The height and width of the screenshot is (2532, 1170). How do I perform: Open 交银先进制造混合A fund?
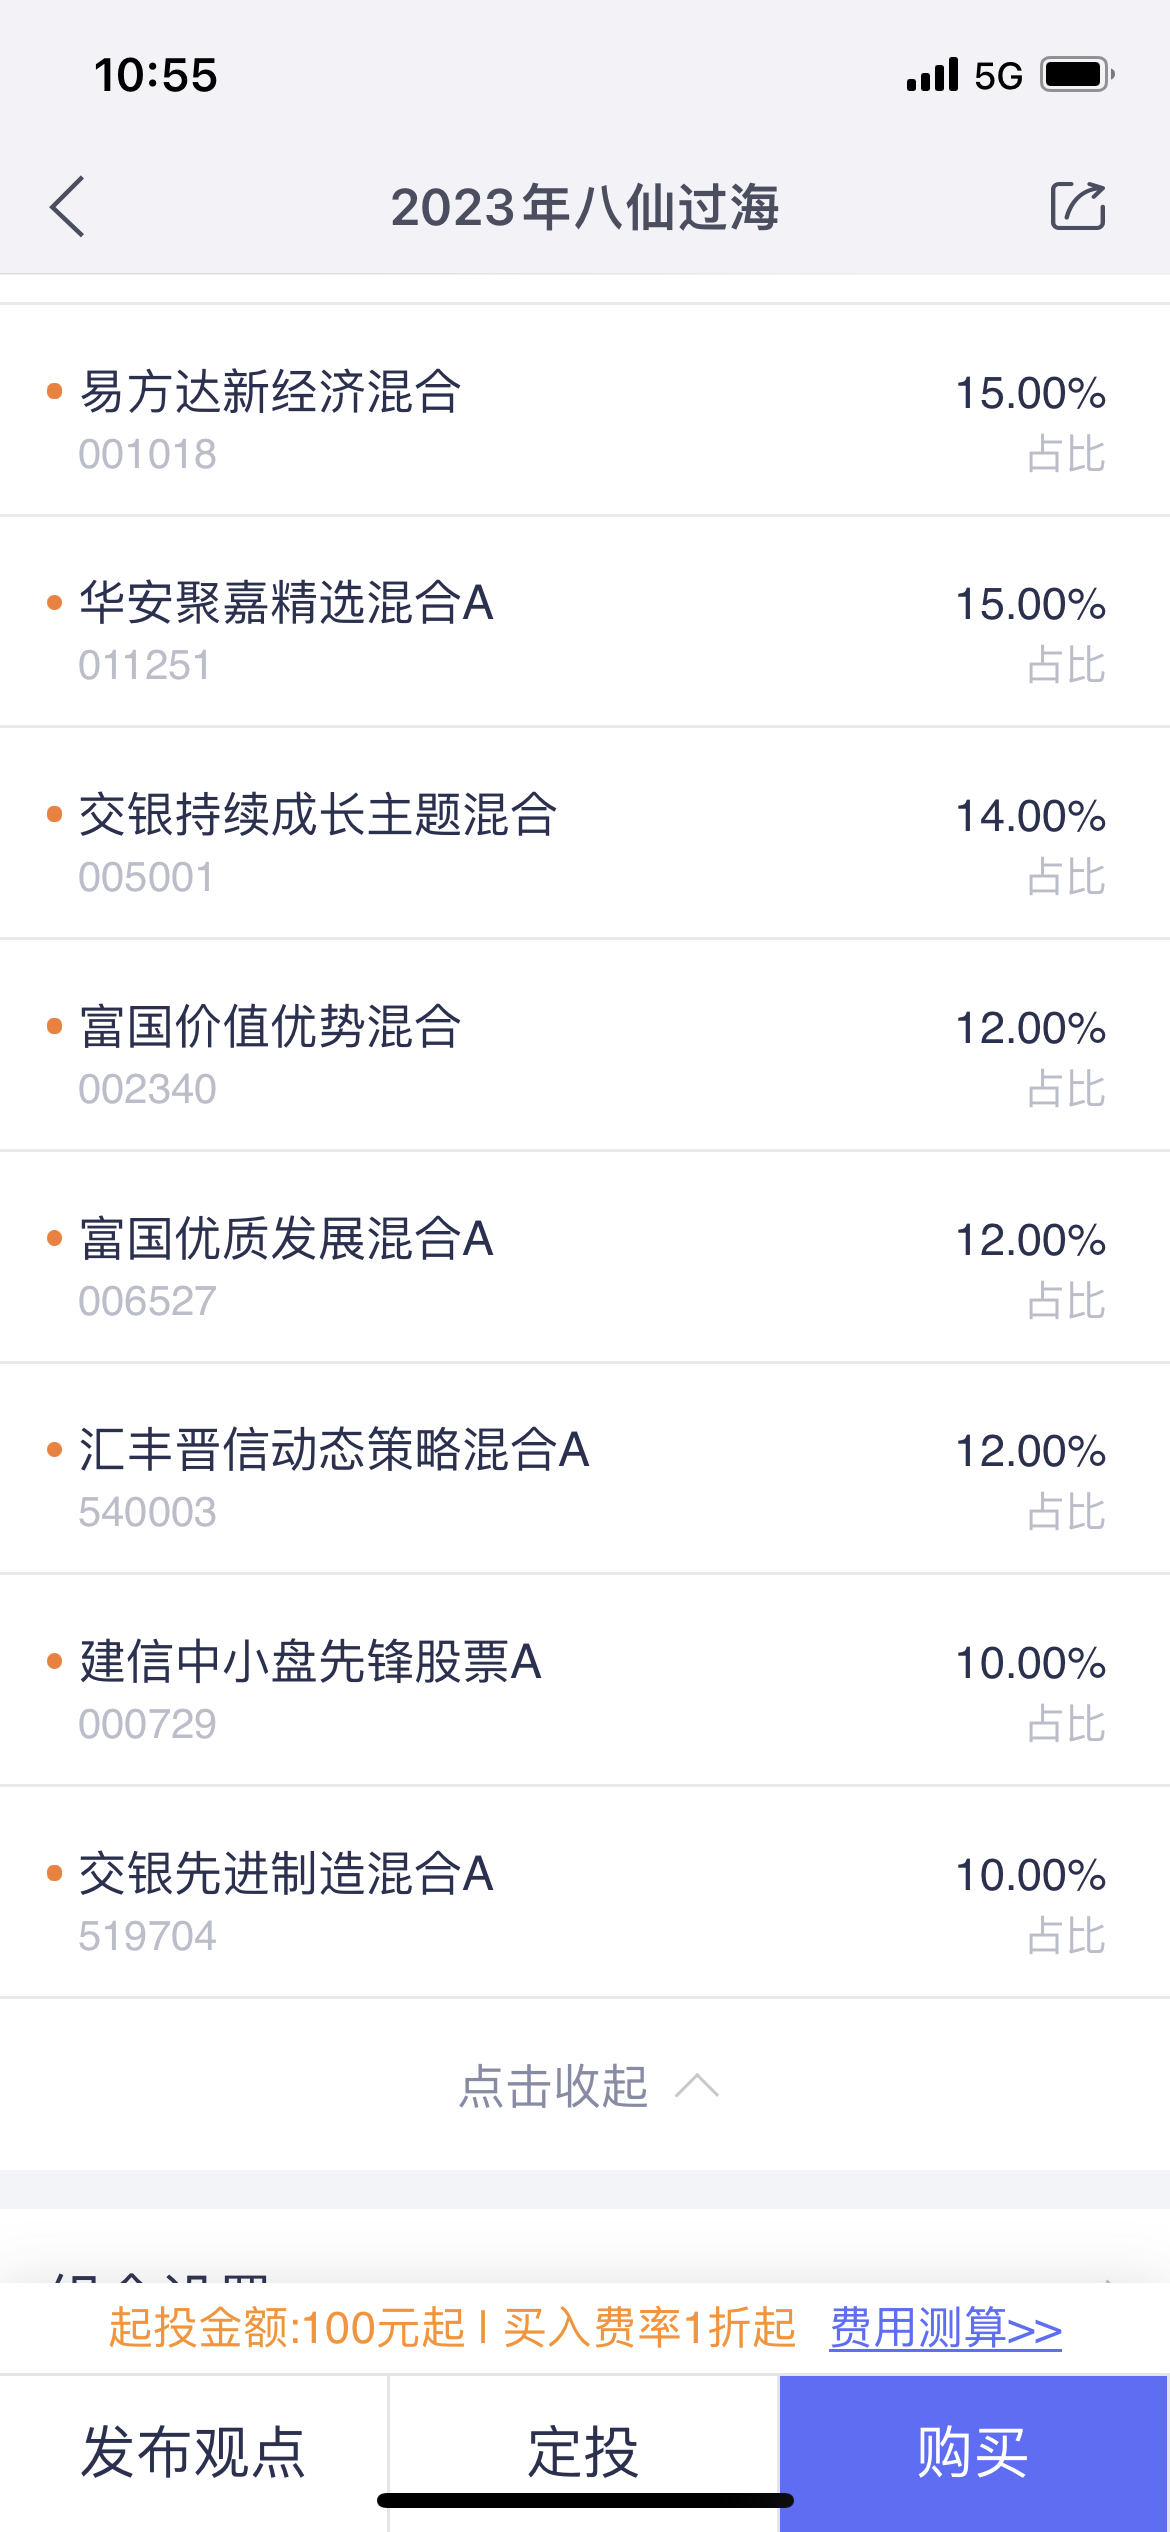pyautogui.click(x=286, y=1874)
